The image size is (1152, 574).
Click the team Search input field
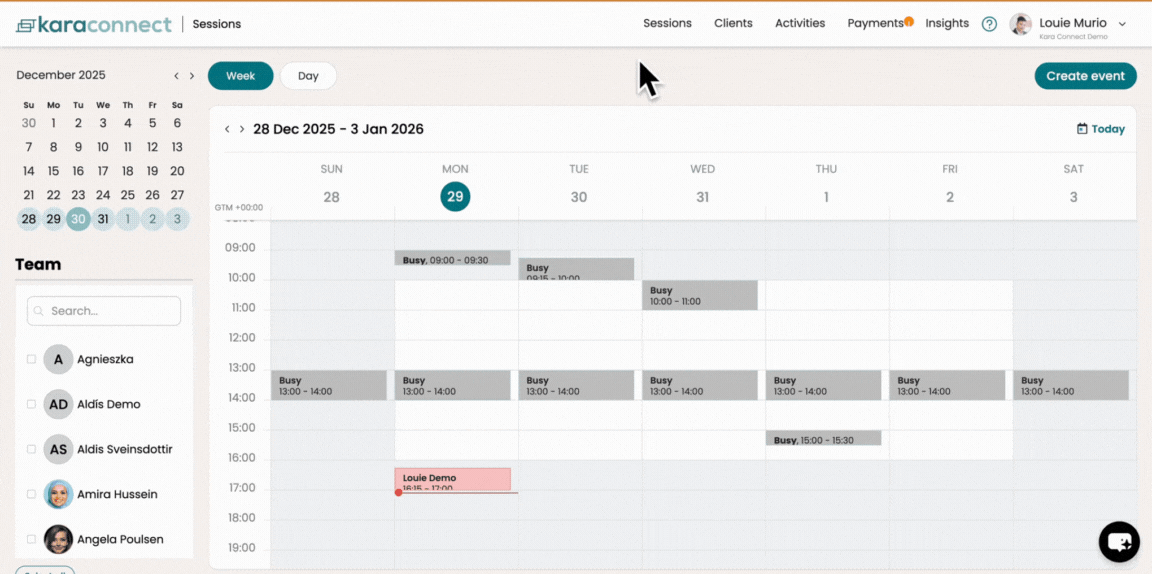click(104, 311)
